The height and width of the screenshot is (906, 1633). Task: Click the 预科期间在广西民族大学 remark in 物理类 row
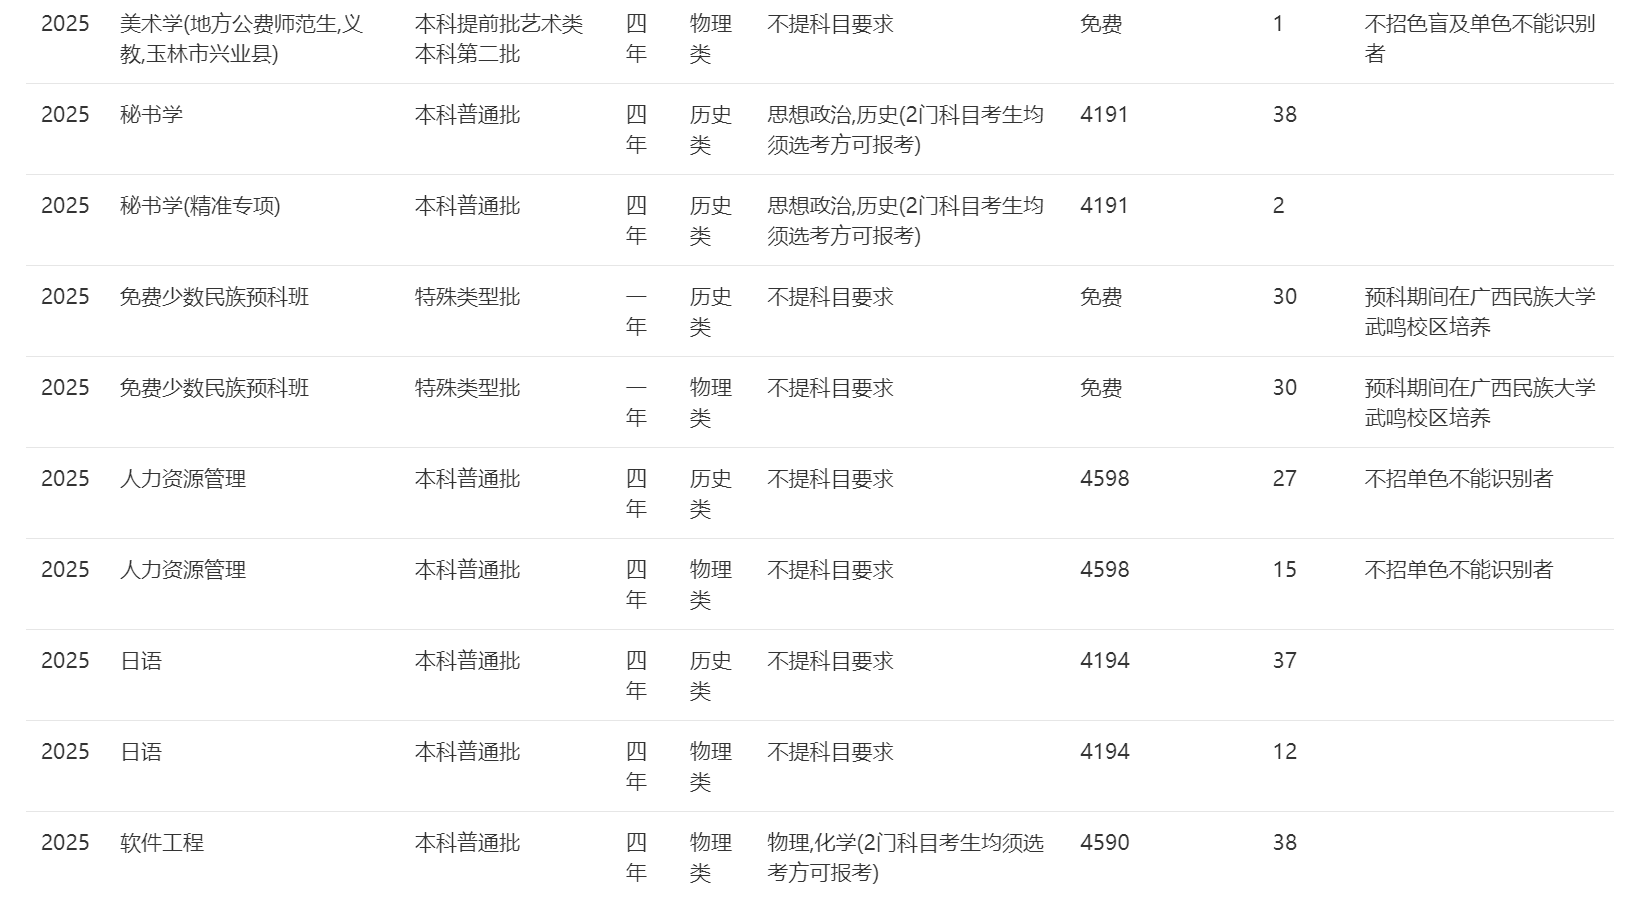coord(1479,402)
